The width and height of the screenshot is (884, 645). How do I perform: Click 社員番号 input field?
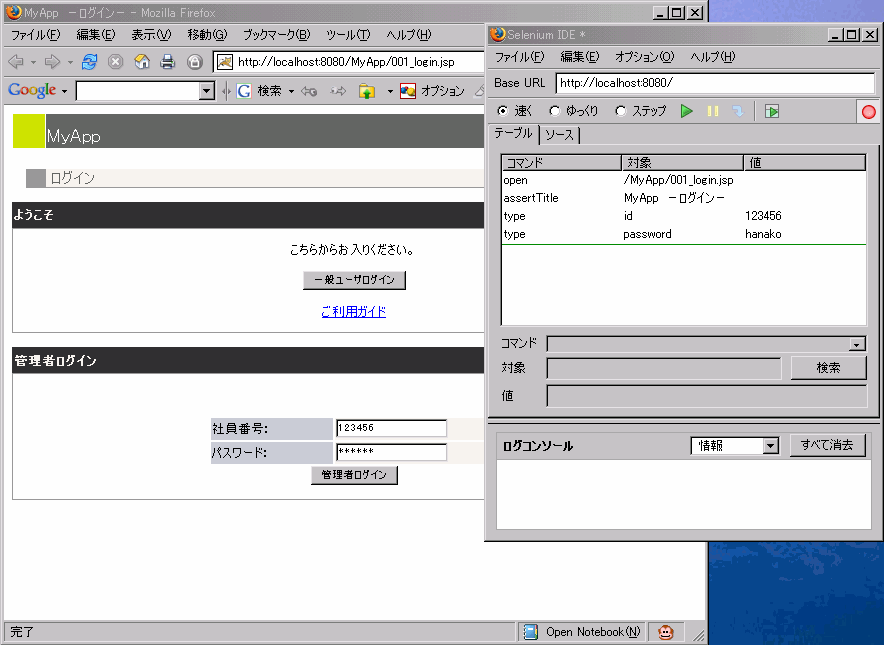391,428
